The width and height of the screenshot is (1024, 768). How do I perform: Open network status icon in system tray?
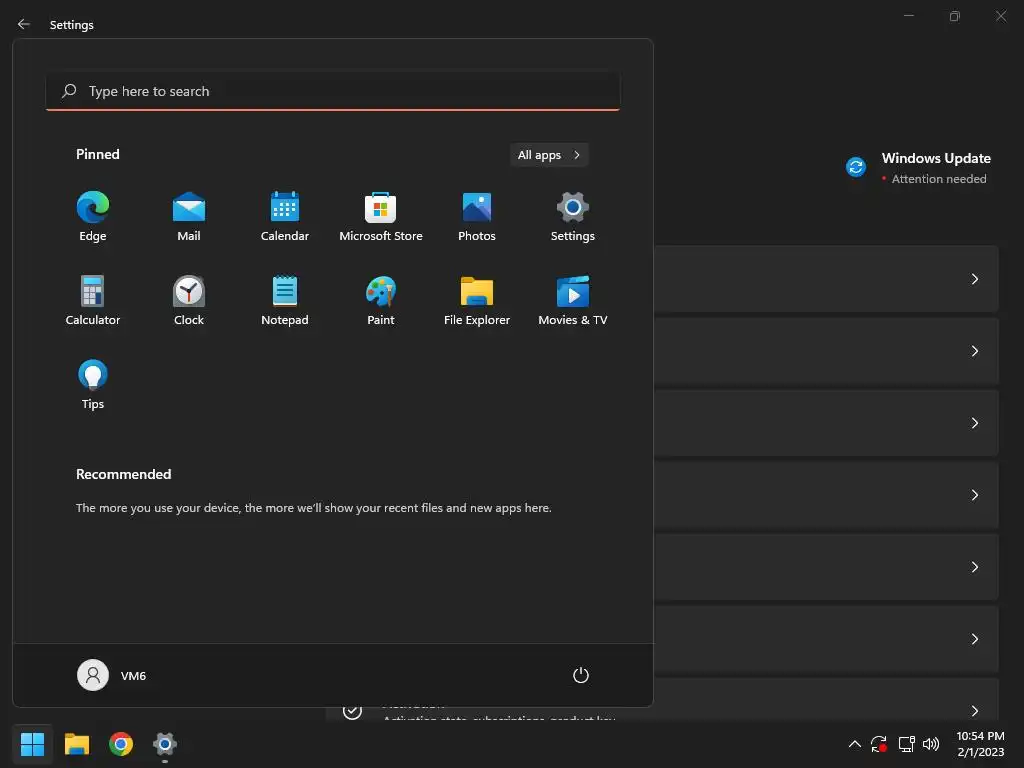pos(906,744)
